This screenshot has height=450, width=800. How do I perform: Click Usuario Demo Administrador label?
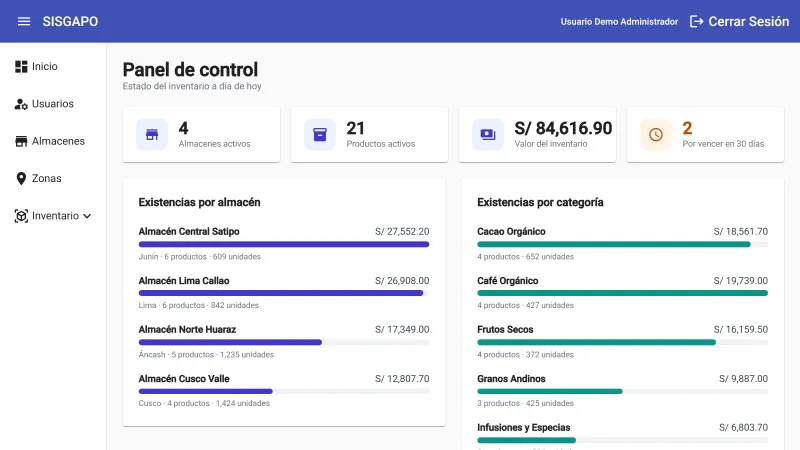619,21
